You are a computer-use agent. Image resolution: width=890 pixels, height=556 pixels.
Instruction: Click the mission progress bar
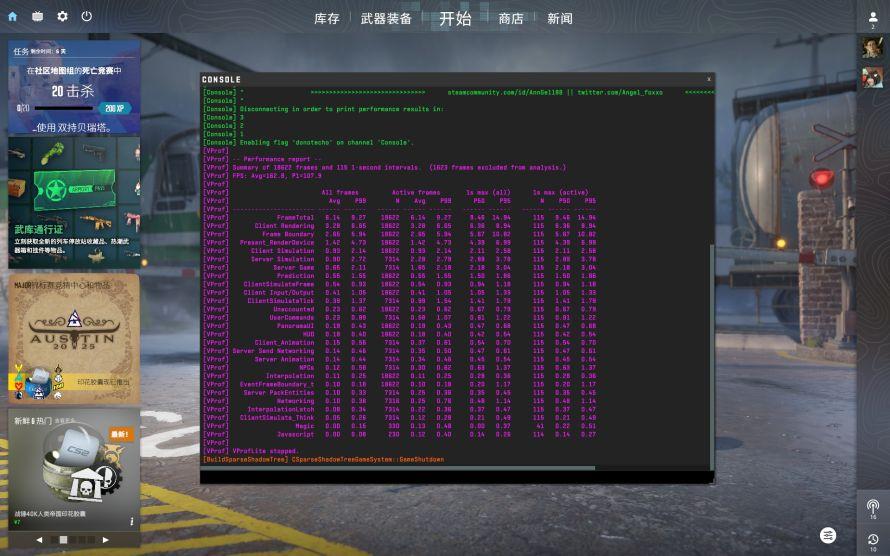coord(64,108)
